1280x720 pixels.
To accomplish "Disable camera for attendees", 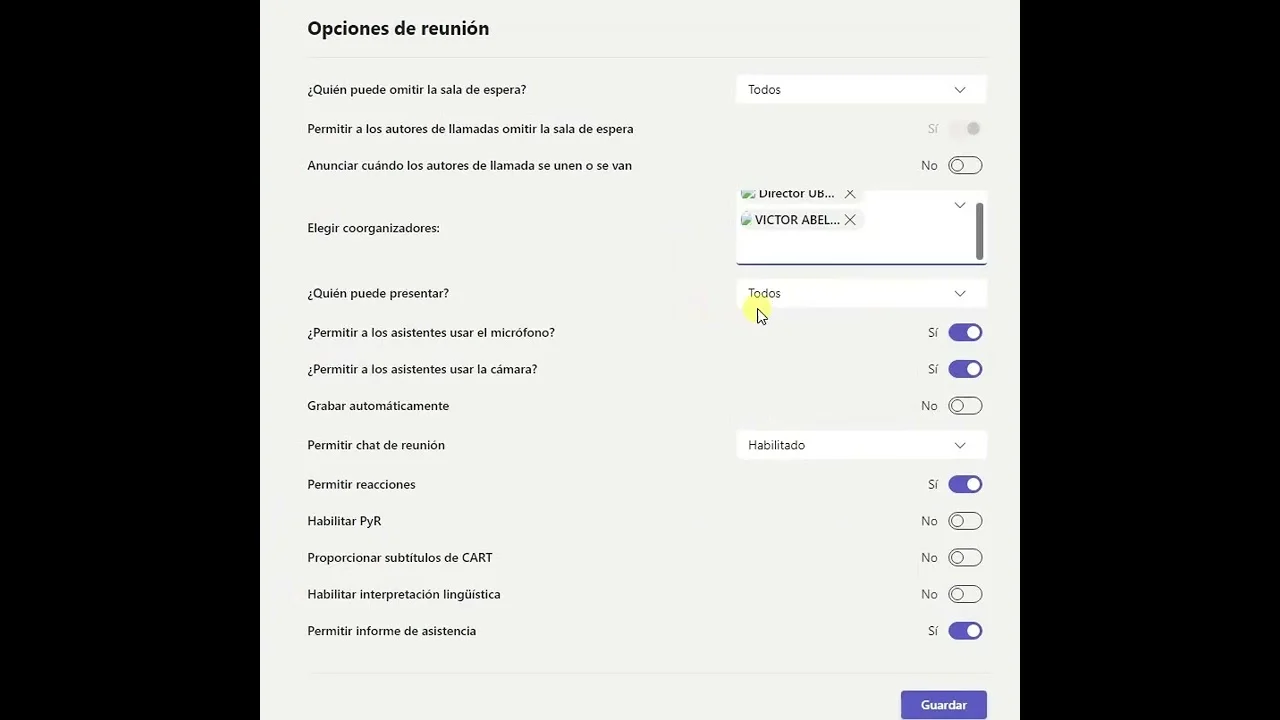I will pos(965,369).
